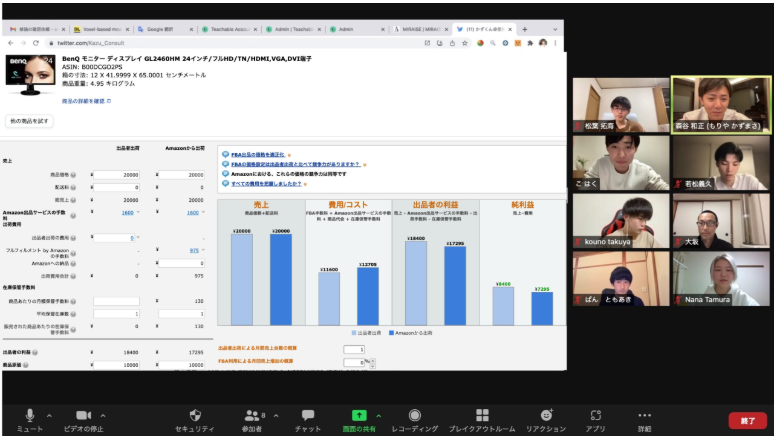The image size is (776, 436).
Task: Click the 出荷費用合計 help icon
Action: pos(73,276)
